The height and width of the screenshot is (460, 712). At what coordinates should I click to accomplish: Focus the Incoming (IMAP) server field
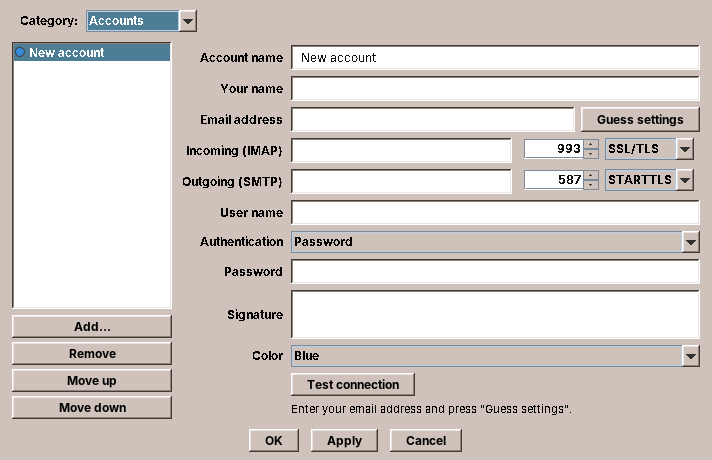[x=401, y=150]
